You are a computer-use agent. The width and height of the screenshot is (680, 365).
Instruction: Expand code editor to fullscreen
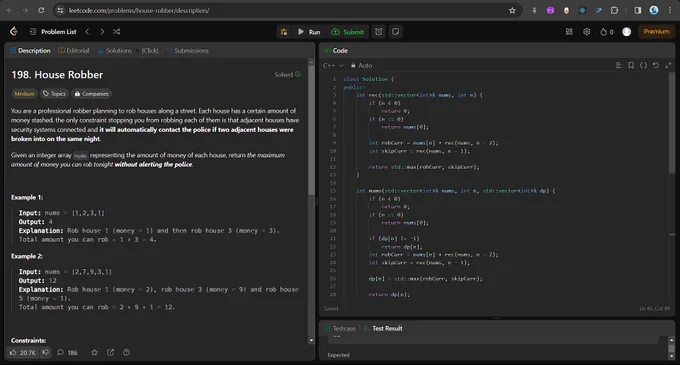[x=668, y=65]
